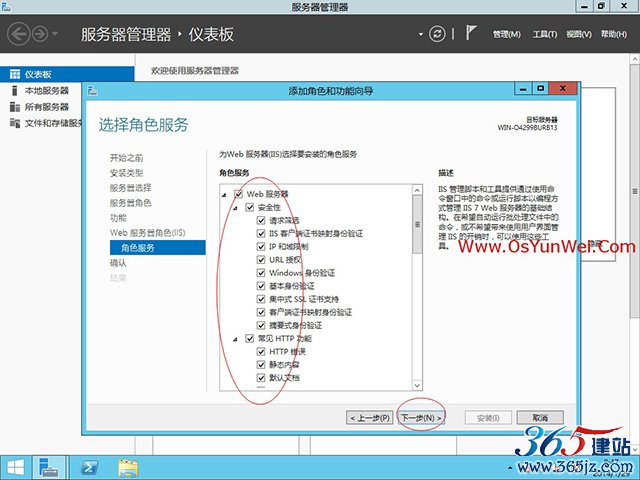Open the dropdown arrow left of refresh icon
The image size is (640, 480).
(x=421, y=34)
